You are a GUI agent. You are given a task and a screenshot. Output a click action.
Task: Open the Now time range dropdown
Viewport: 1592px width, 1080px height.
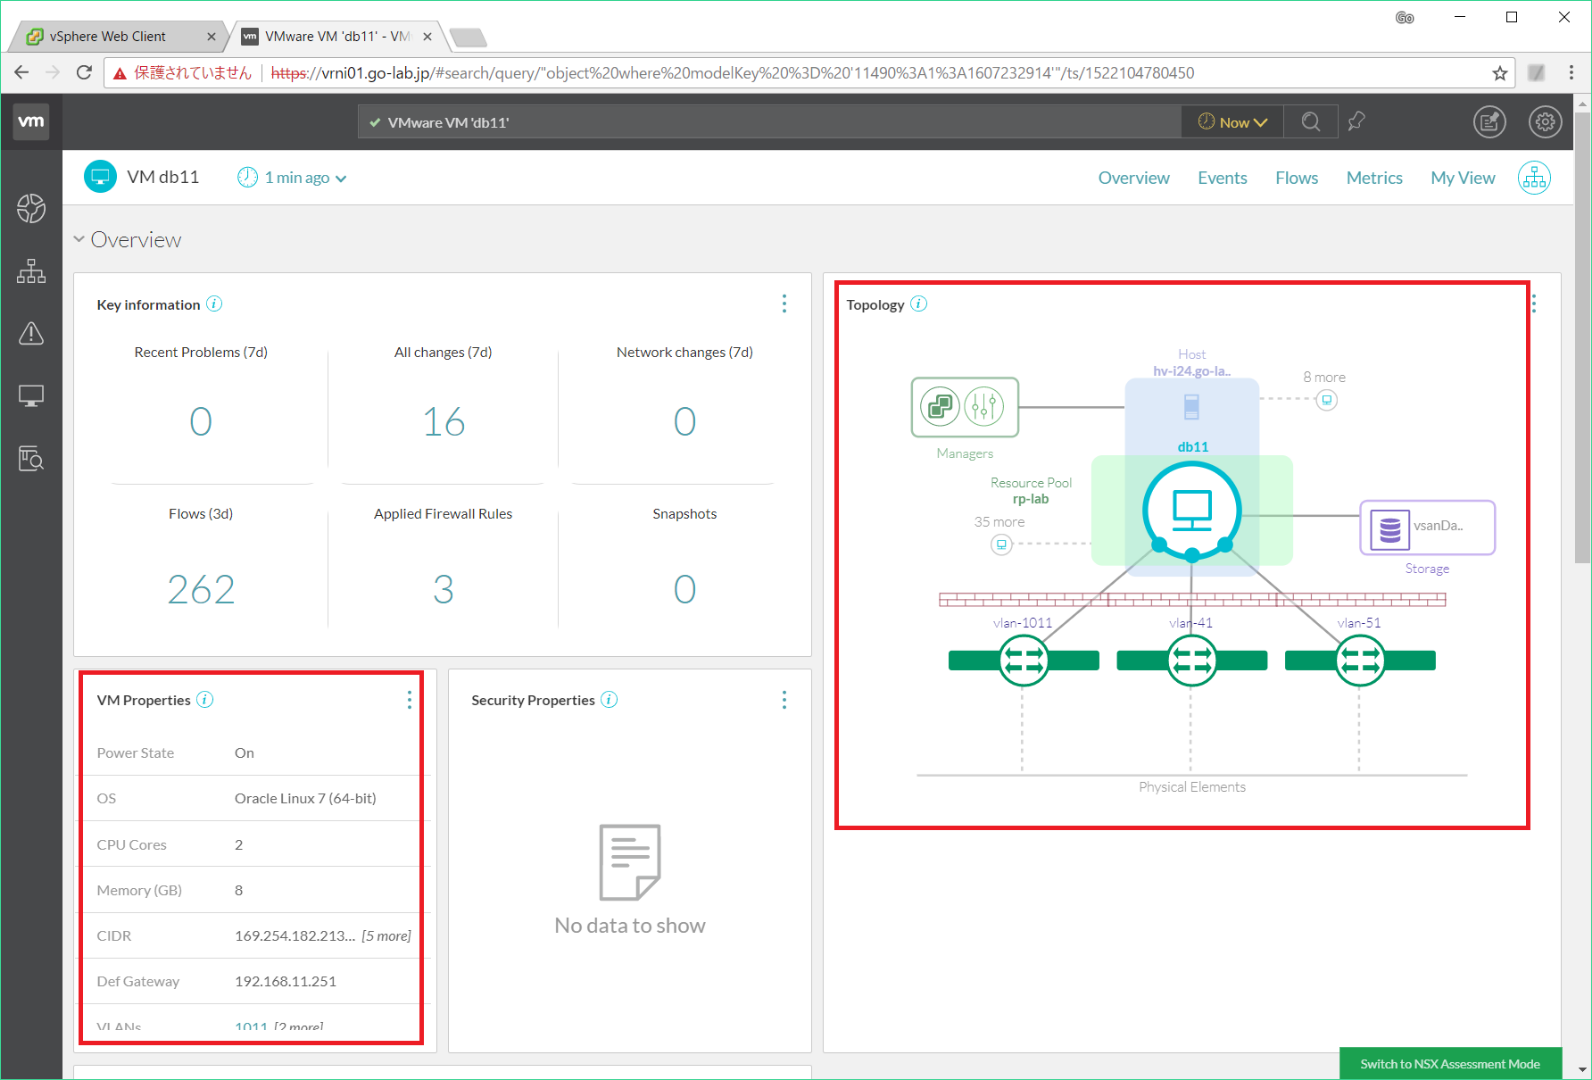tap(1232, 122)
